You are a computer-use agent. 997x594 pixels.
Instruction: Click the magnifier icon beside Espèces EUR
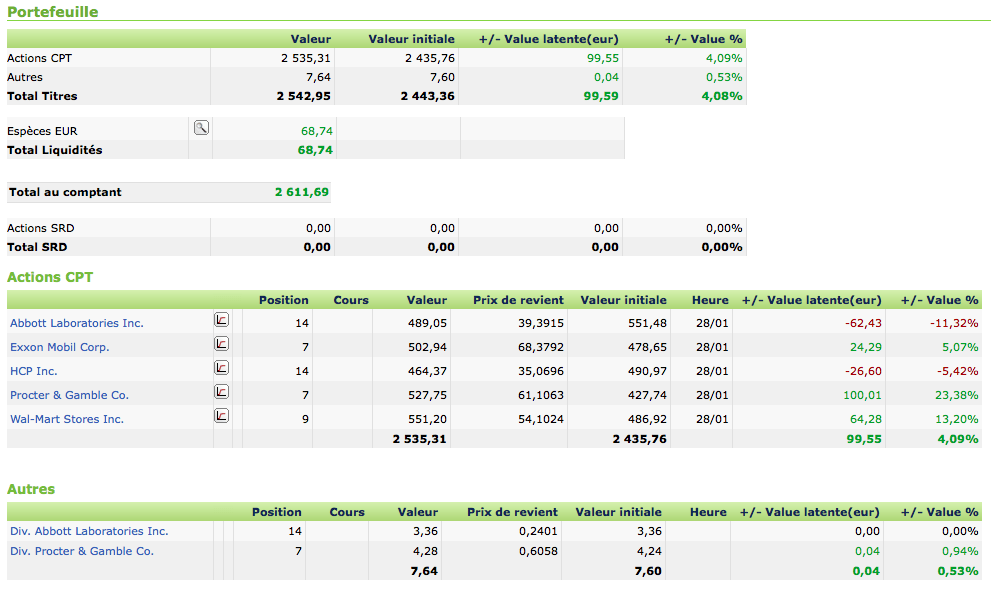(x=201, y=127)
